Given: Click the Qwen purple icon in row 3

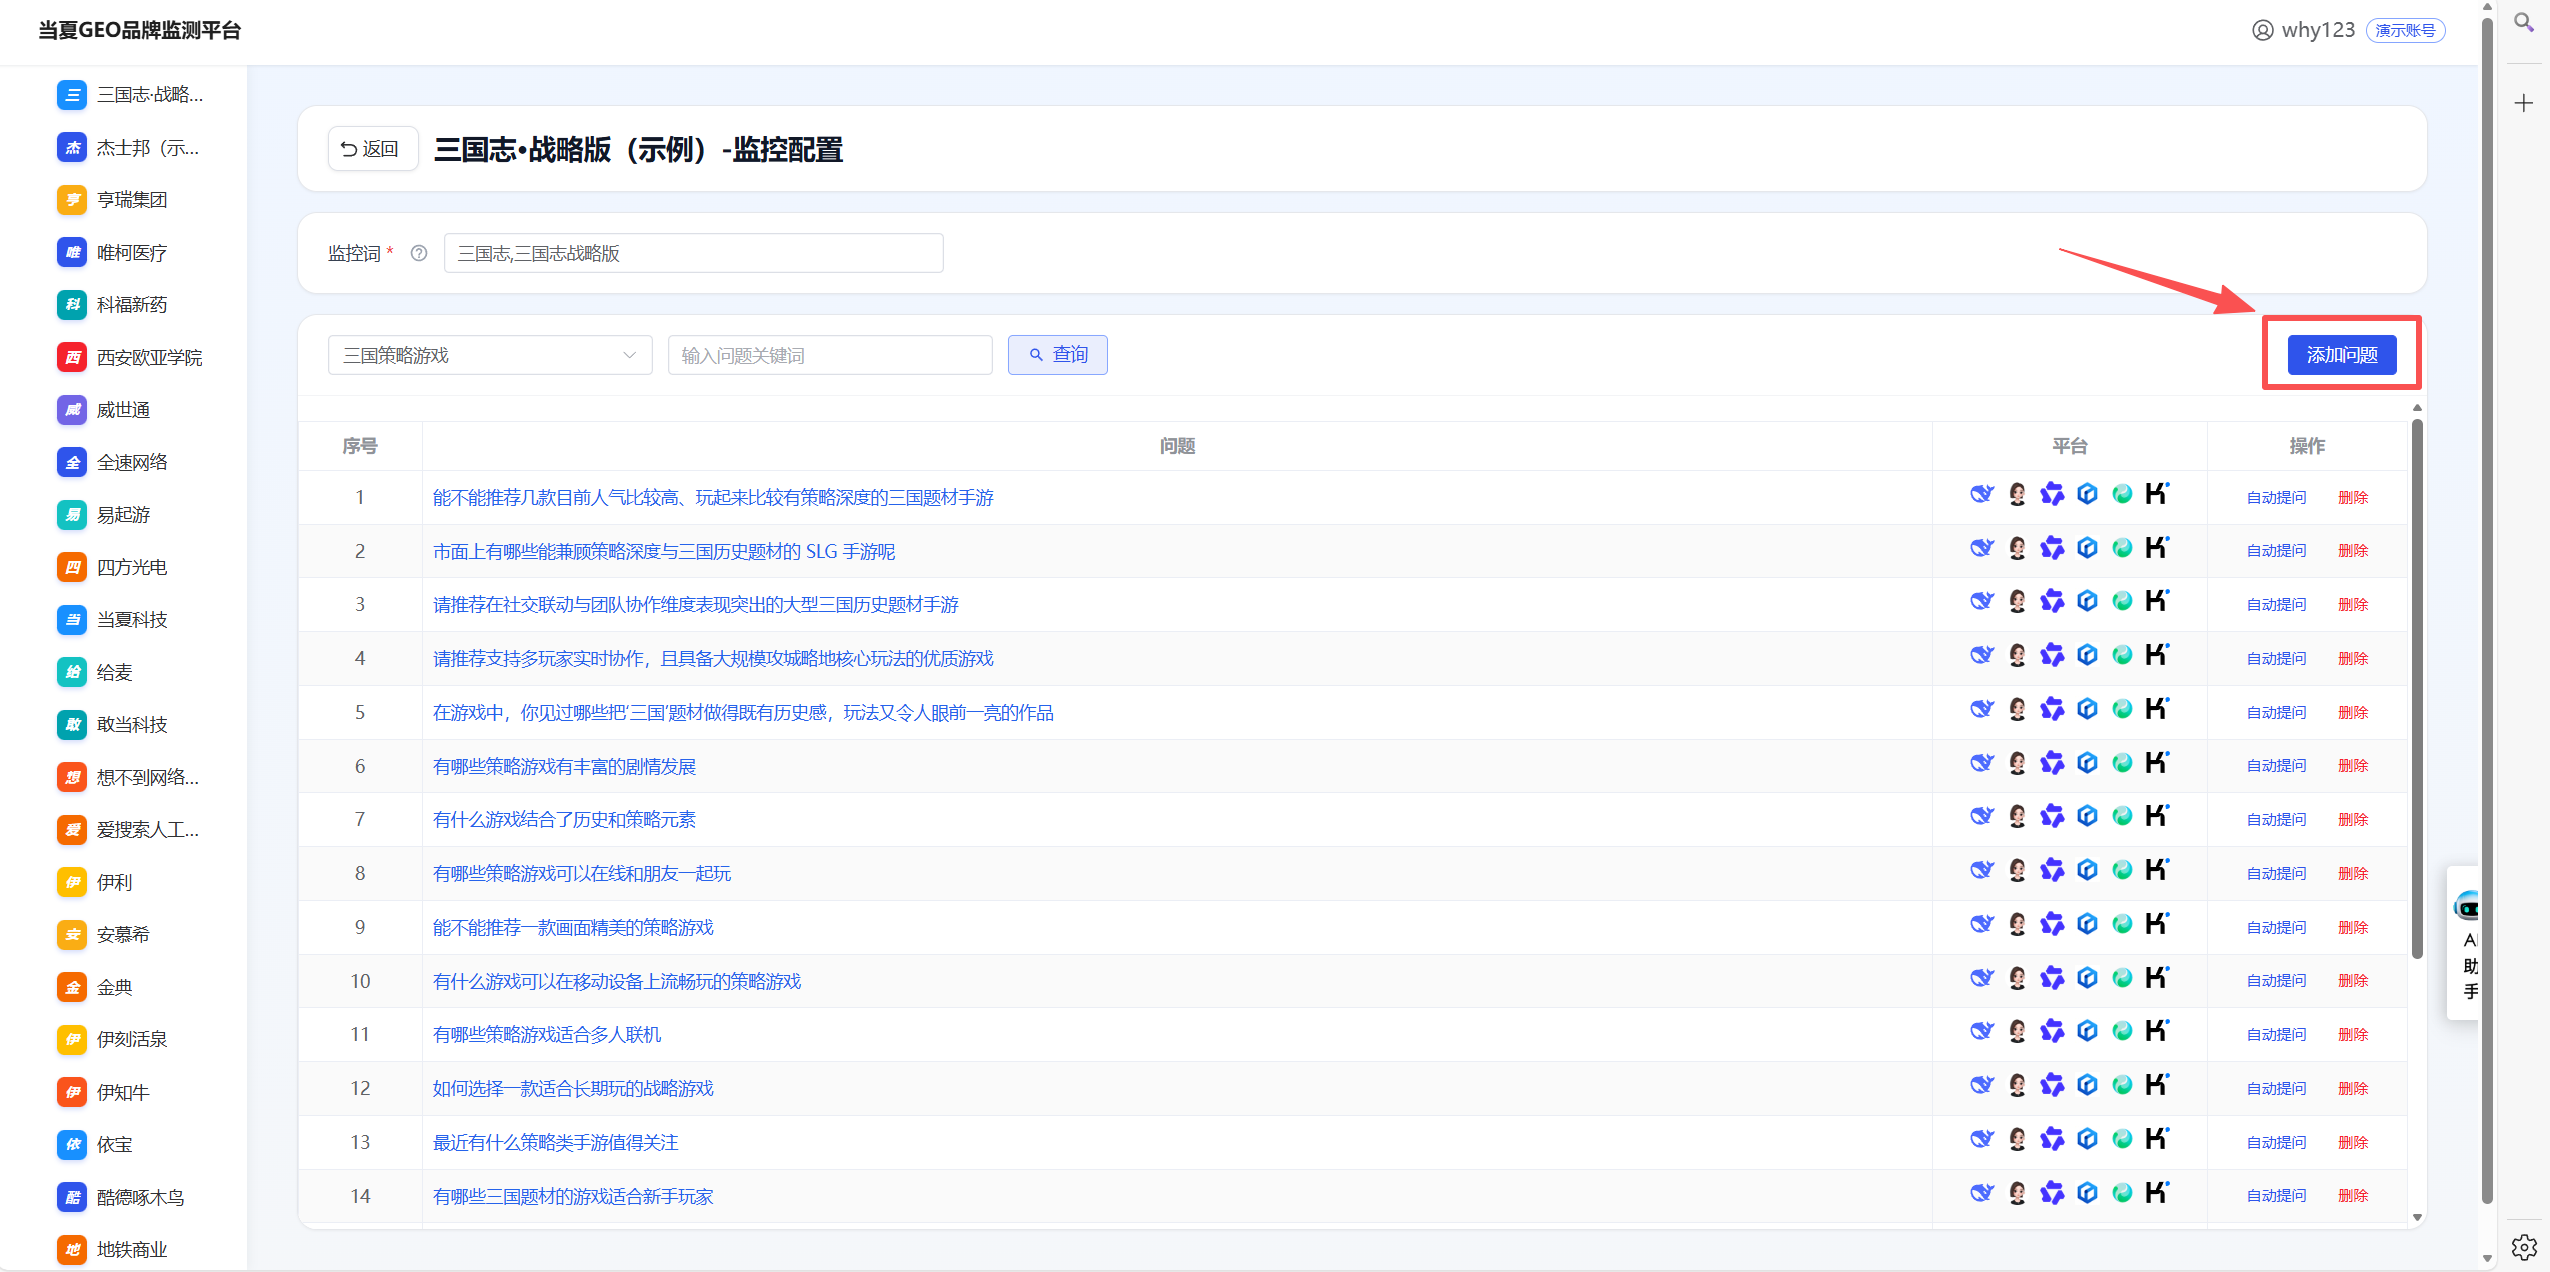Looking at the screenshot, I should pos(2052,602).
